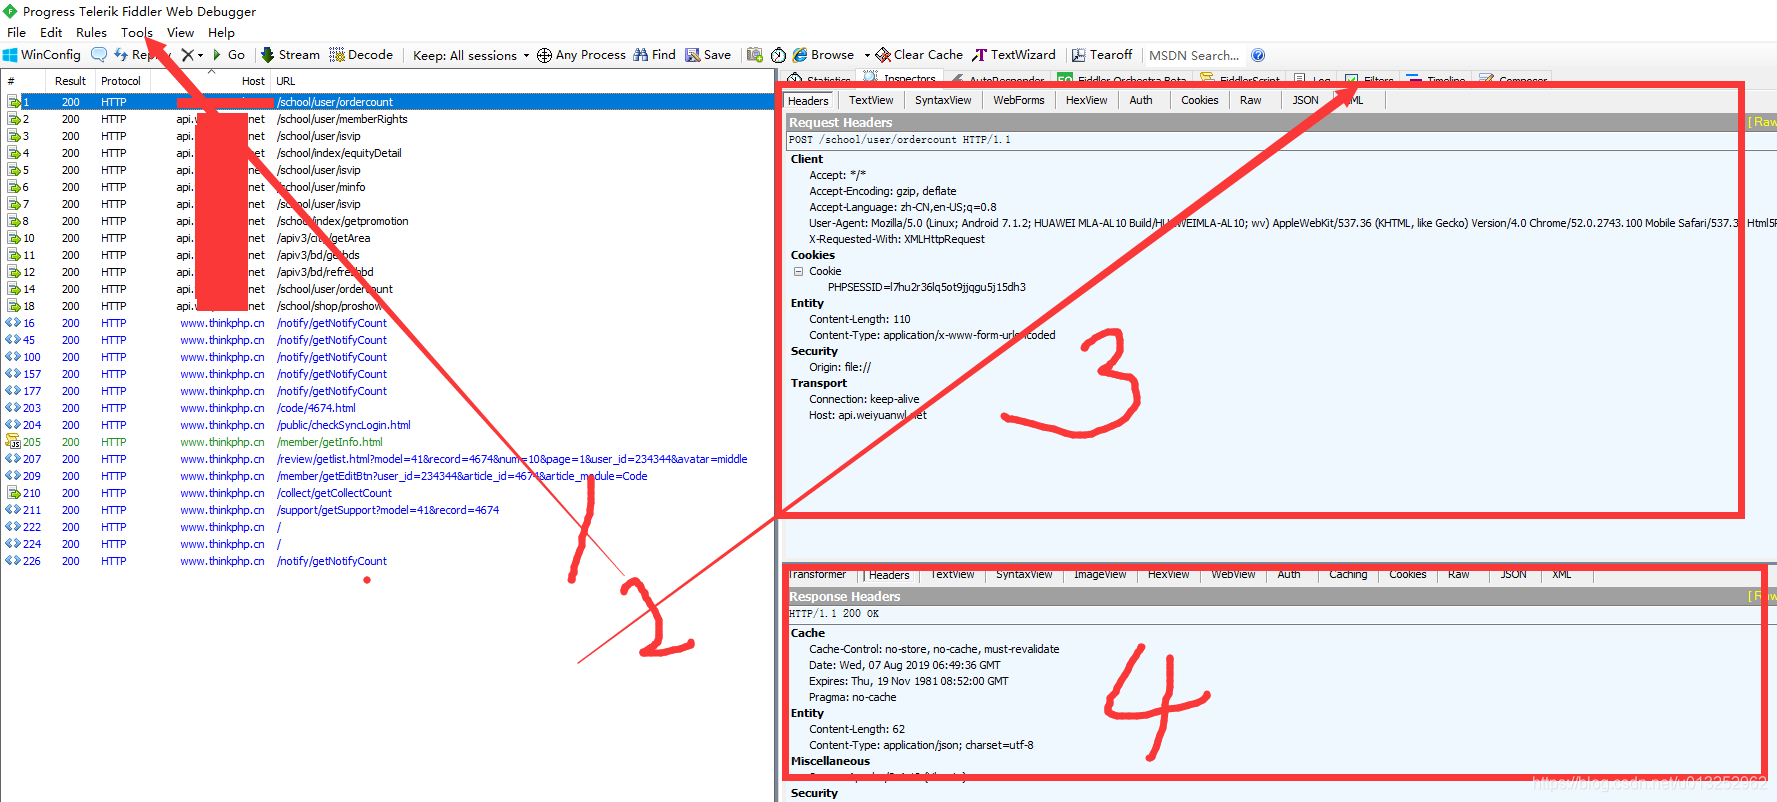This screenshot has height=802, width=1777.
Task: Select request SyntaxView inspector tab
Action: tap(943, 100)
